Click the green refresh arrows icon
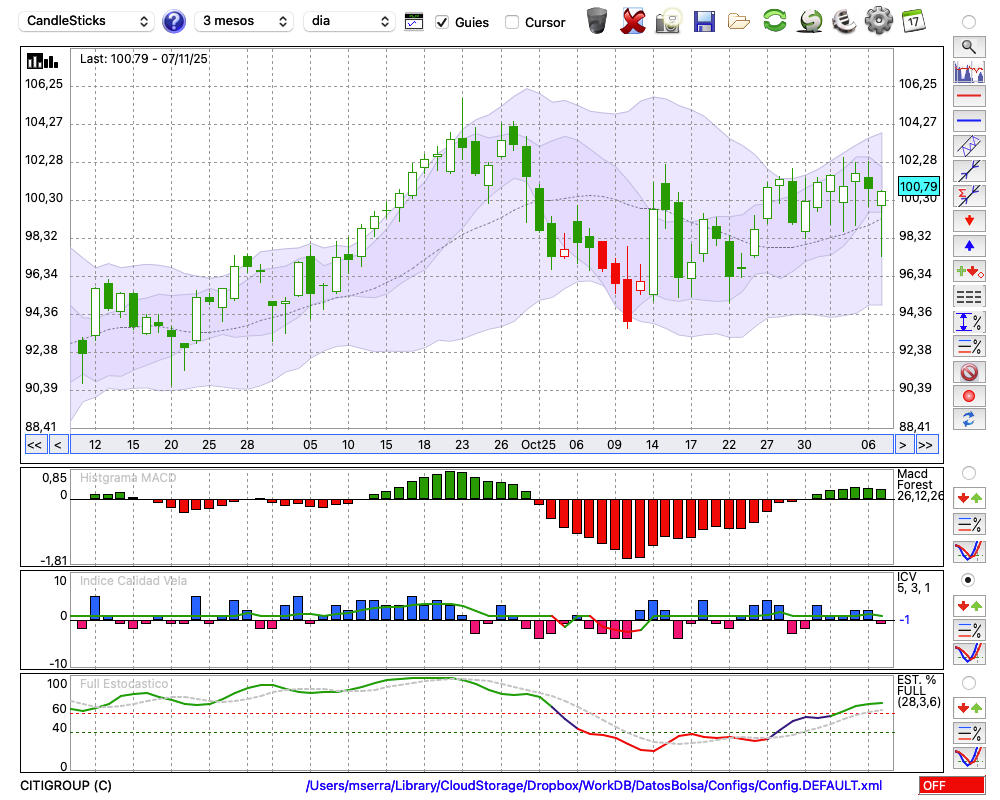 pos(775,21)
